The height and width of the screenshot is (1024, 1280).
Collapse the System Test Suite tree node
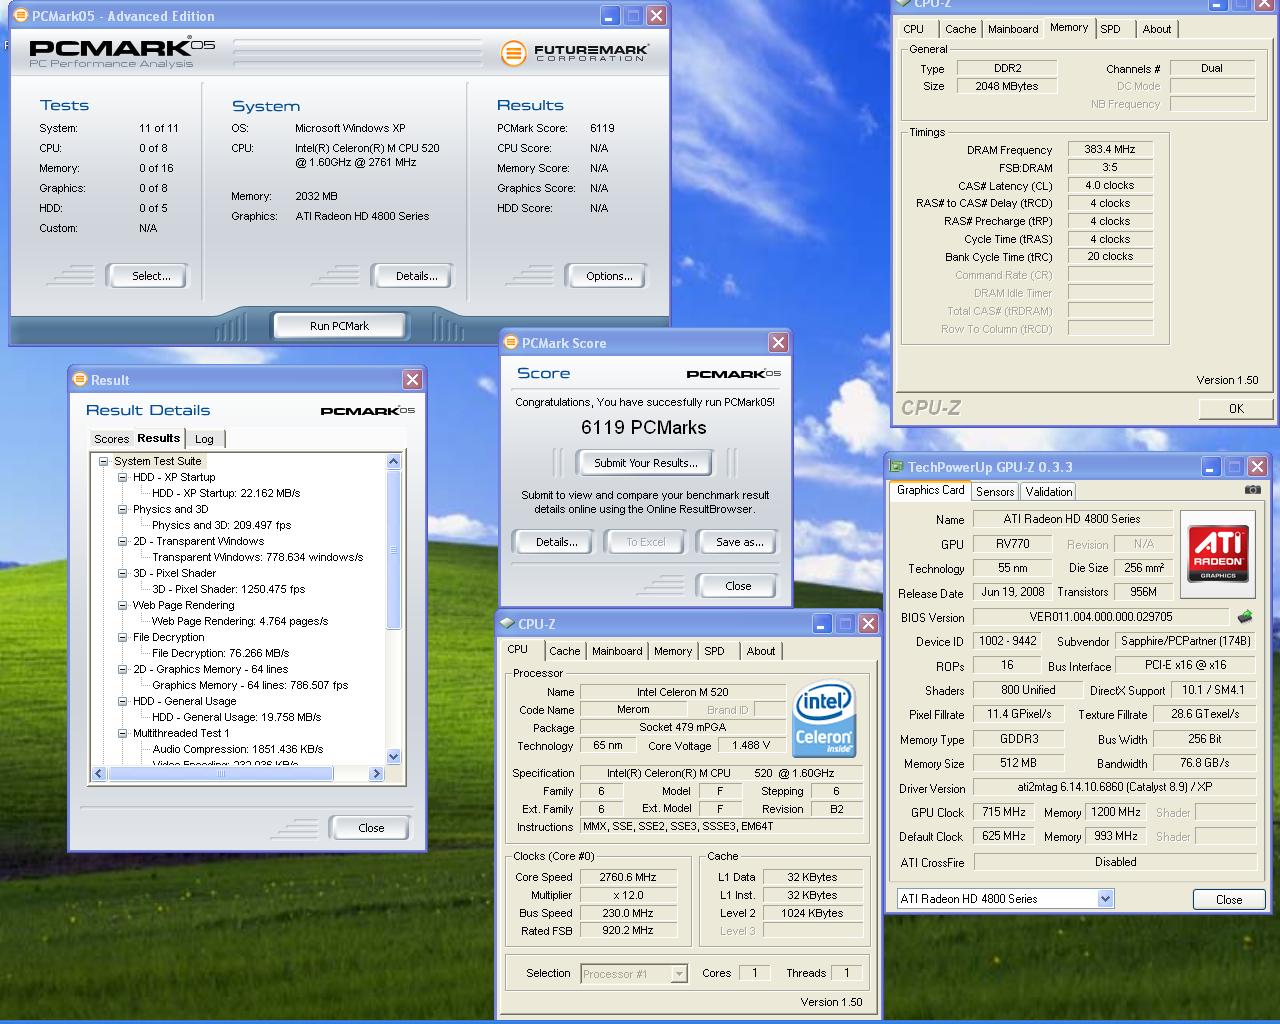[x=103, y=461]
